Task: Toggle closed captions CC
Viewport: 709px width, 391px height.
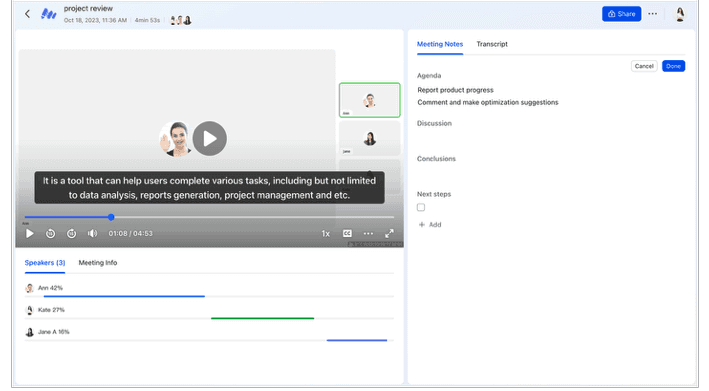Action: click(x=347, y=233)
